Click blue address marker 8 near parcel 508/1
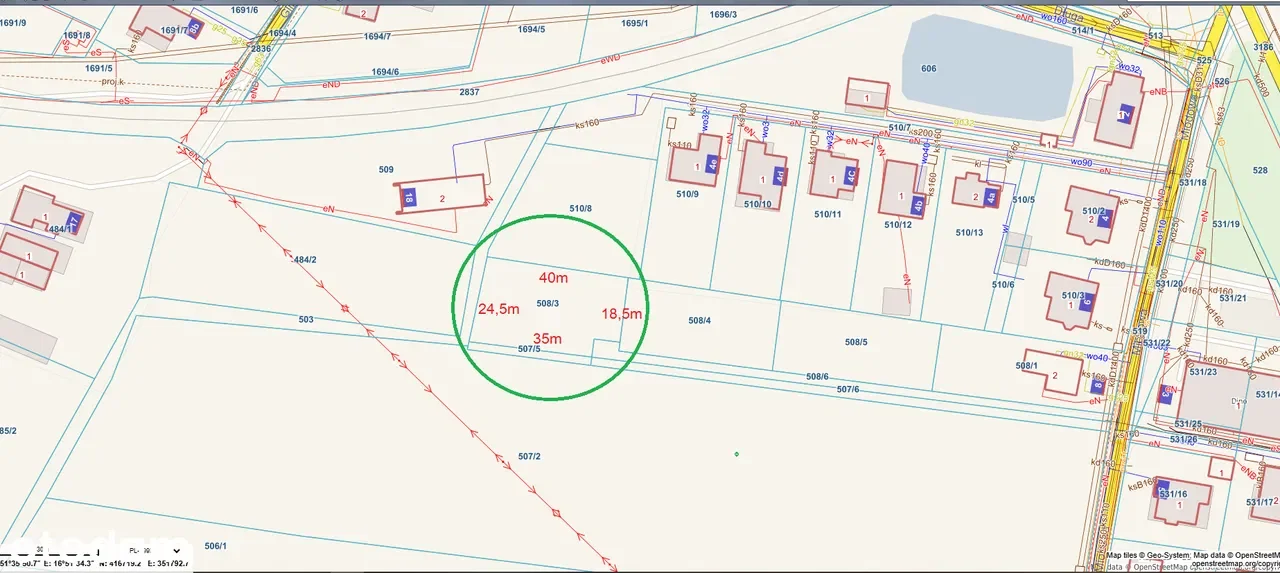This screenshot has height=573, width=1280. [x=1097, y=384]
